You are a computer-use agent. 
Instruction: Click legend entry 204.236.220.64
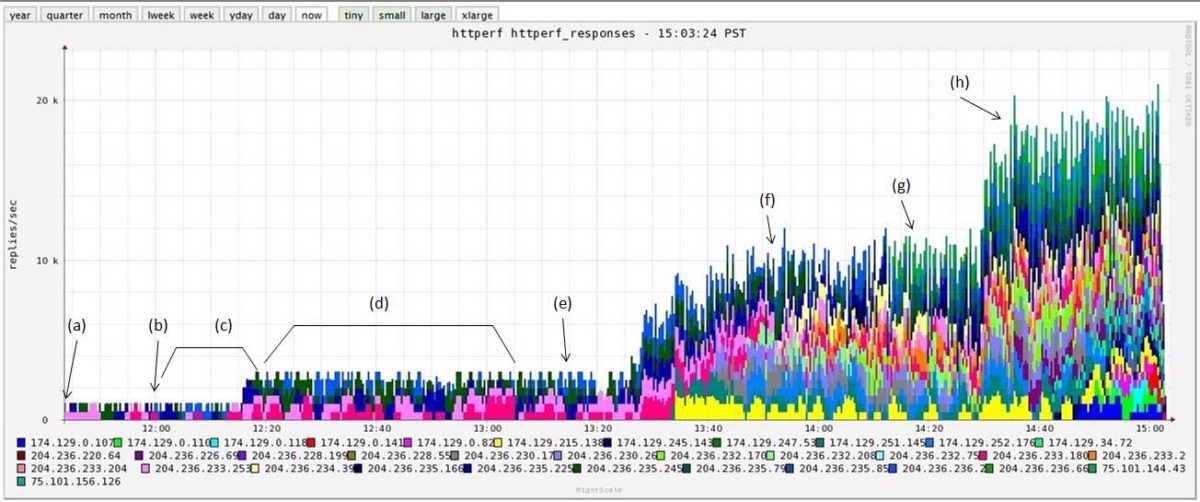[x=75, y=455]
